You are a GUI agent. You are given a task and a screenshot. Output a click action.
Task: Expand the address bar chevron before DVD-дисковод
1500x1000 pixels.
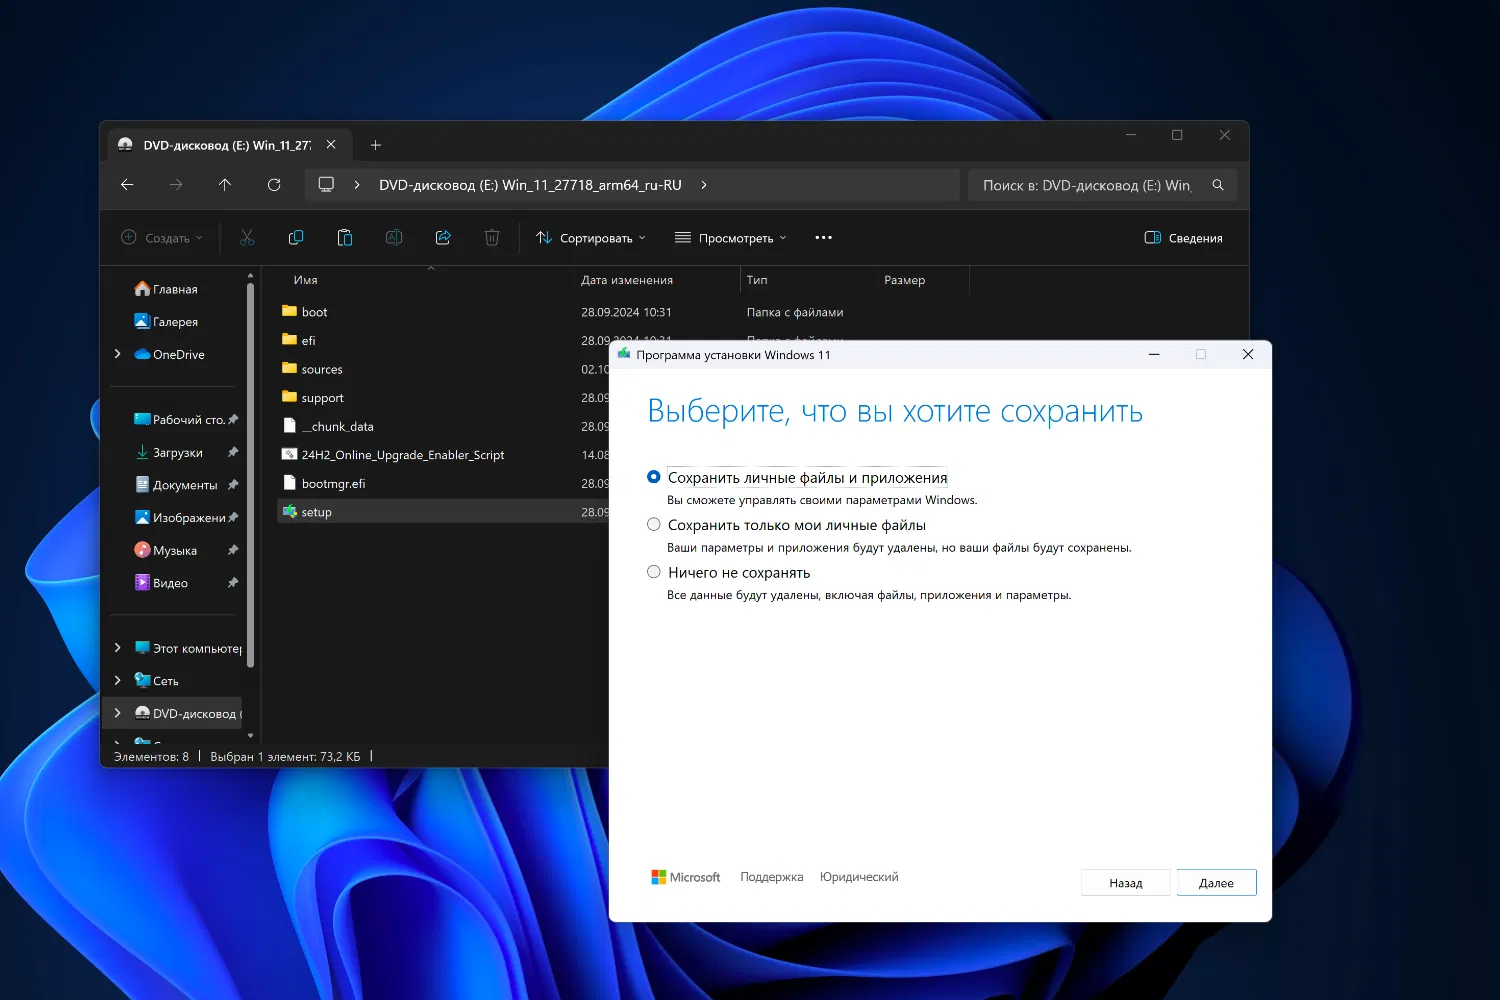click(x=357, y=185)
